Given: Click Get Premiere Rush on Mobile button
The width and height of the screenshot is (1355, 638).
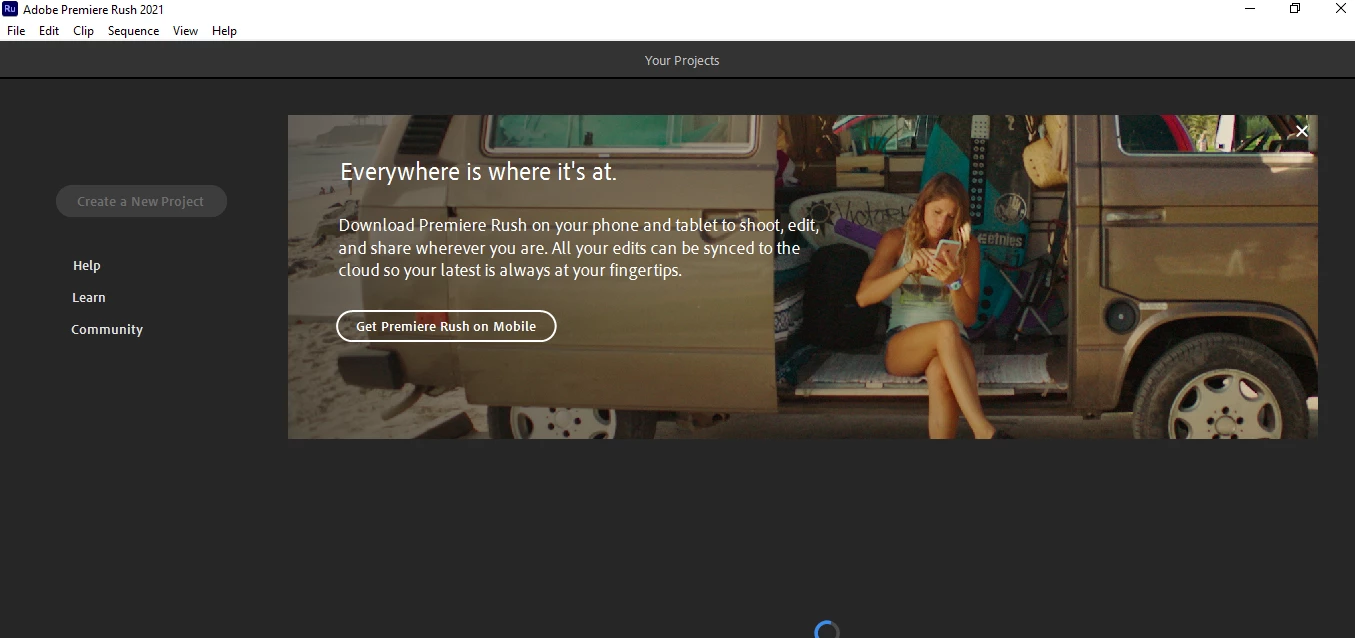Looking at the screenshot, I should [446, 326].
